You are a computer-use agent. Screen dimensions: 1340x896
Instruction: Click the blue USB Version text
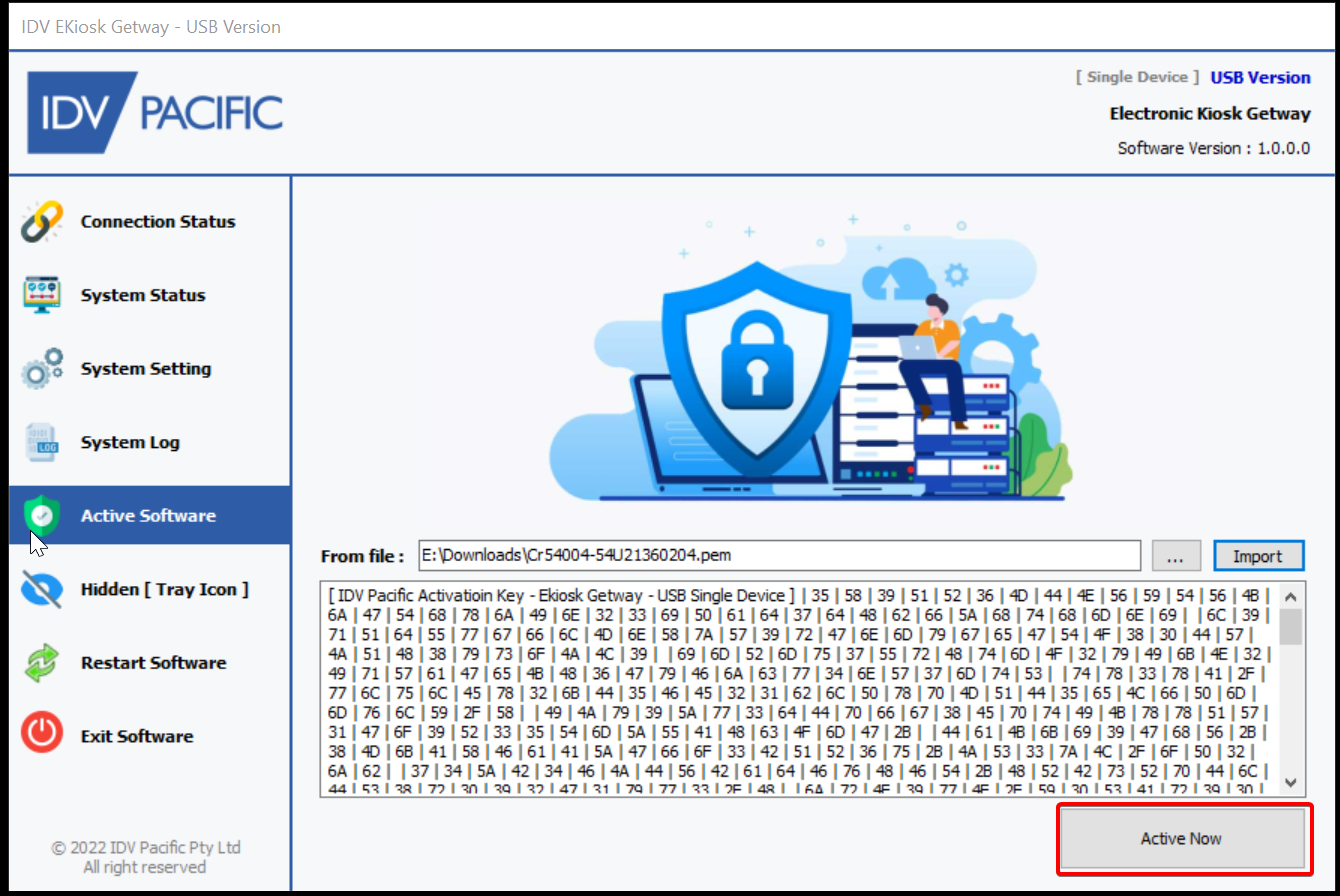[x=1260, y=77]
